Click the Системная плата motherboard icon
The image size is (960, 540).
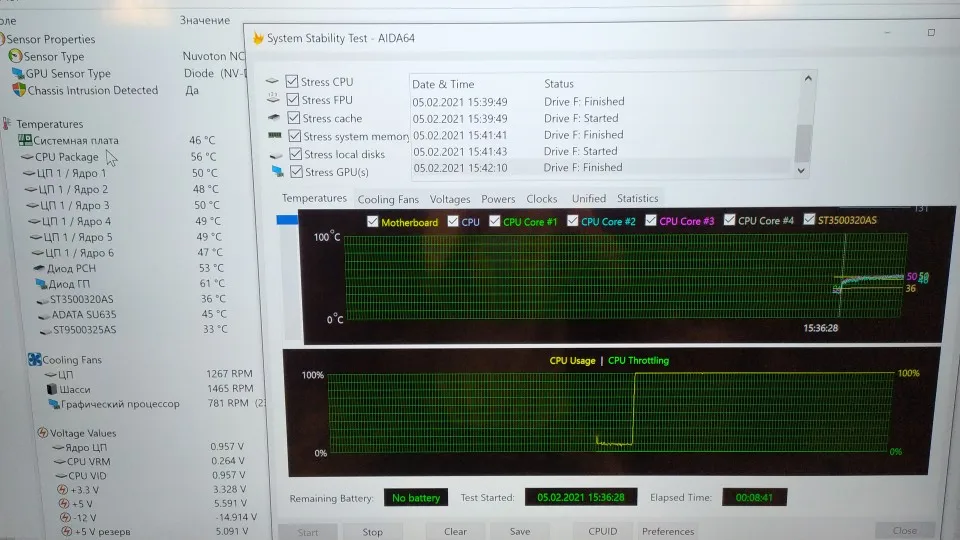pyautogui.click(x=25, y=140)
